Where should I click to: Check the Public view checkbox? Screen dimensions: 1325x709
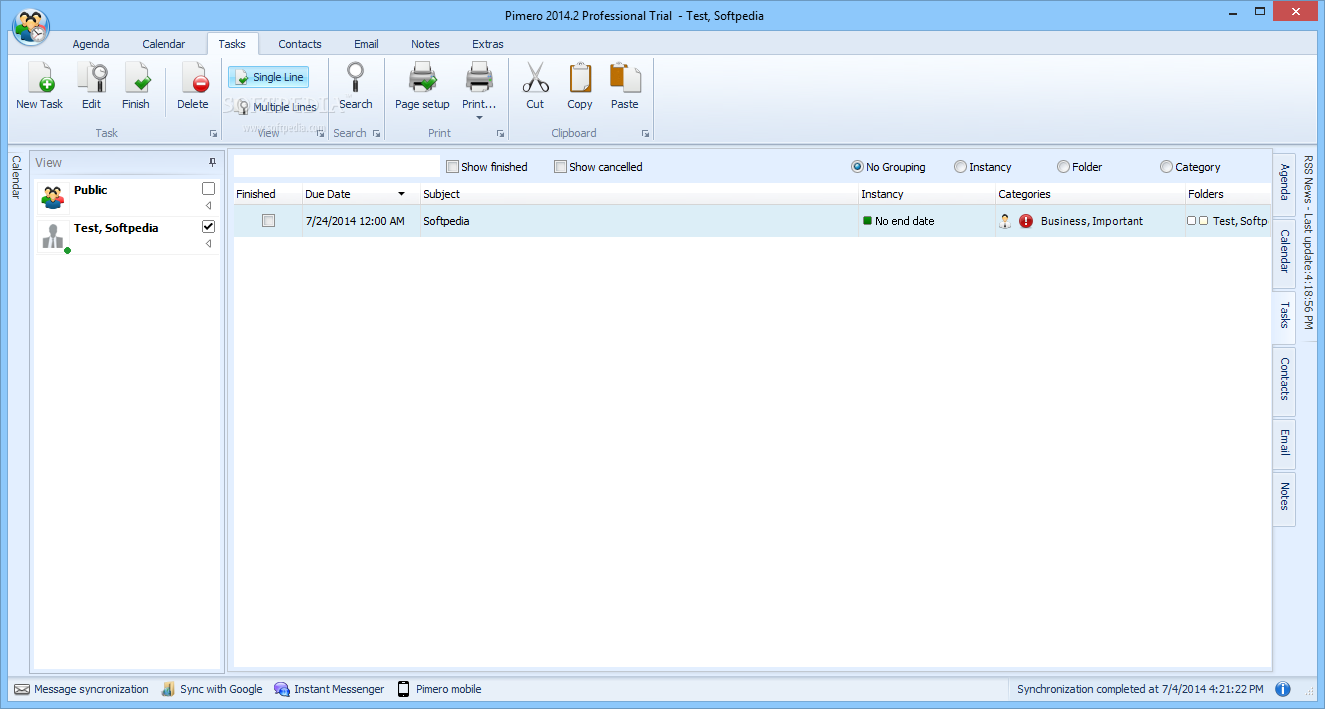pos(208,188)
